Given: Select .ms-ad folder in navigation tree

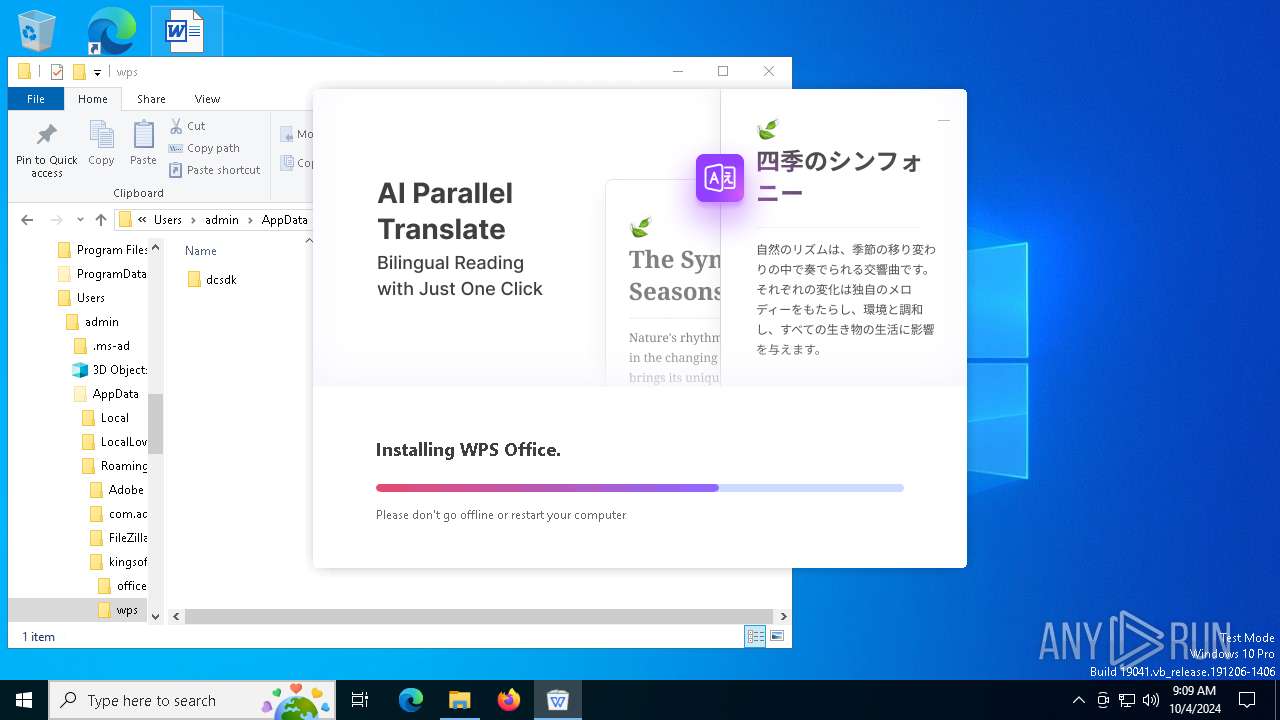Looking at the screenshot, I should pos(102,346).
